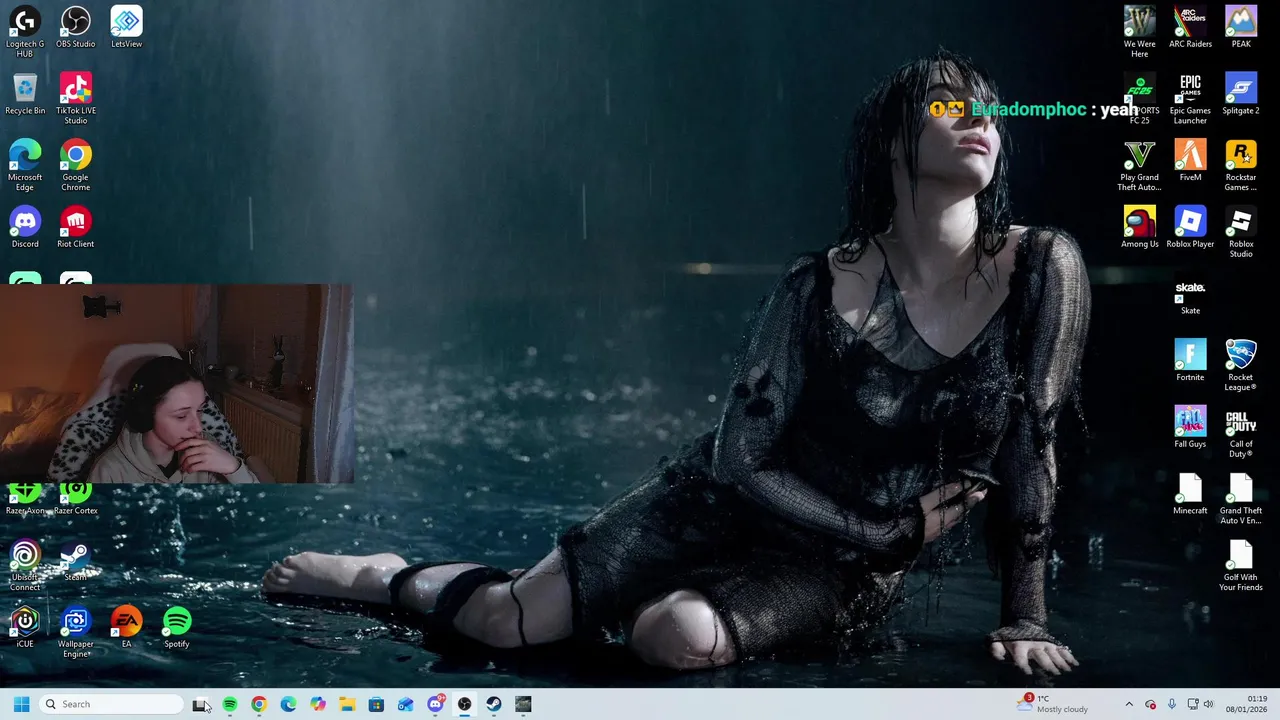Select Google Chrome desktop shortcut
This screenshot has height=720, width=1280.
point(76,165)
